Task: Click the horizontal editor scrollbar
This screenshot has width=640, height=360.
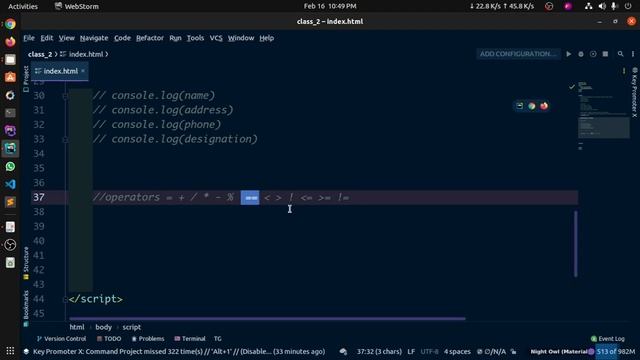Action: [267, 318]
